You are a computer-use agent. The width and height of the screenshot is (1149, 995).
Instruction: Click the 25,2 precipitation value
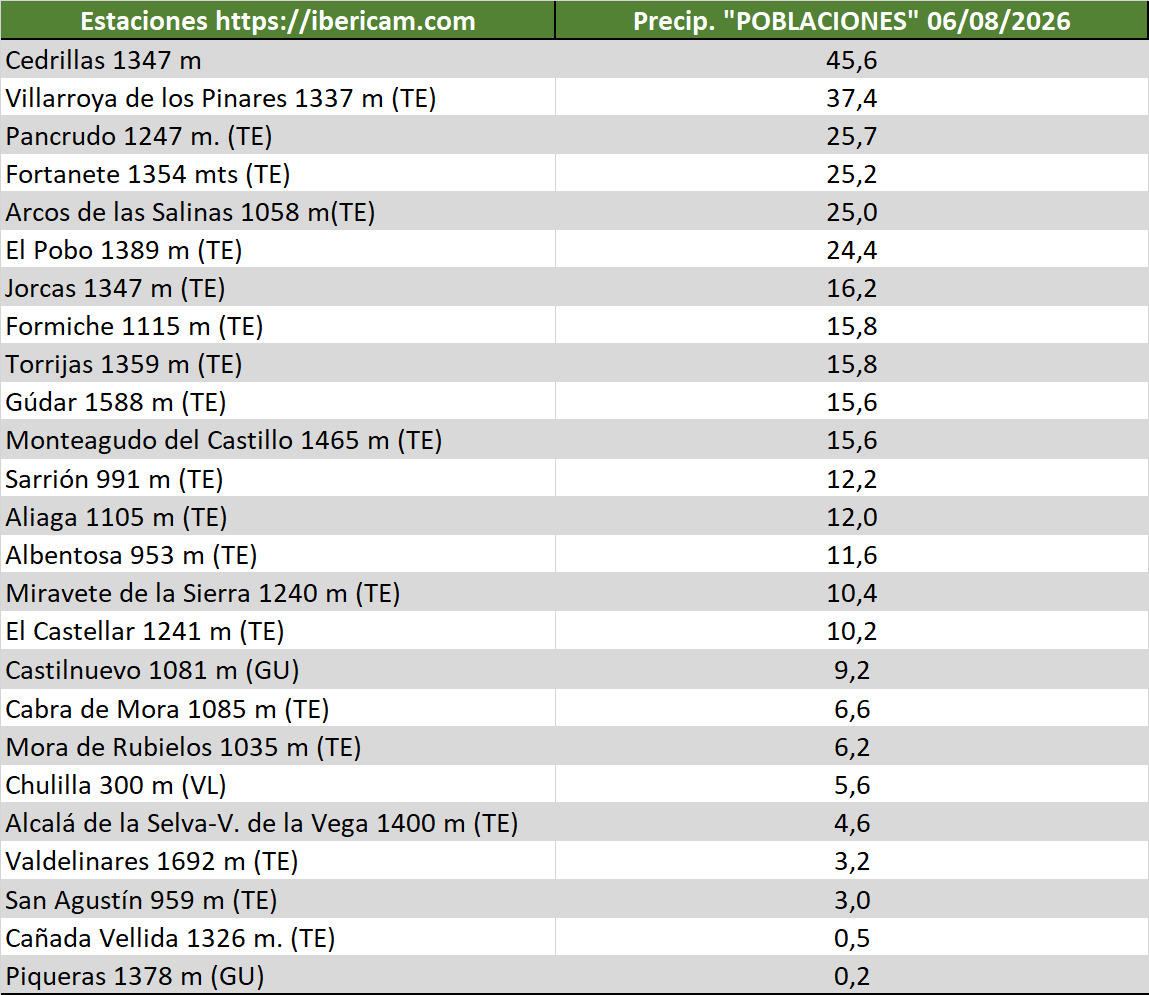click(851, 174)
